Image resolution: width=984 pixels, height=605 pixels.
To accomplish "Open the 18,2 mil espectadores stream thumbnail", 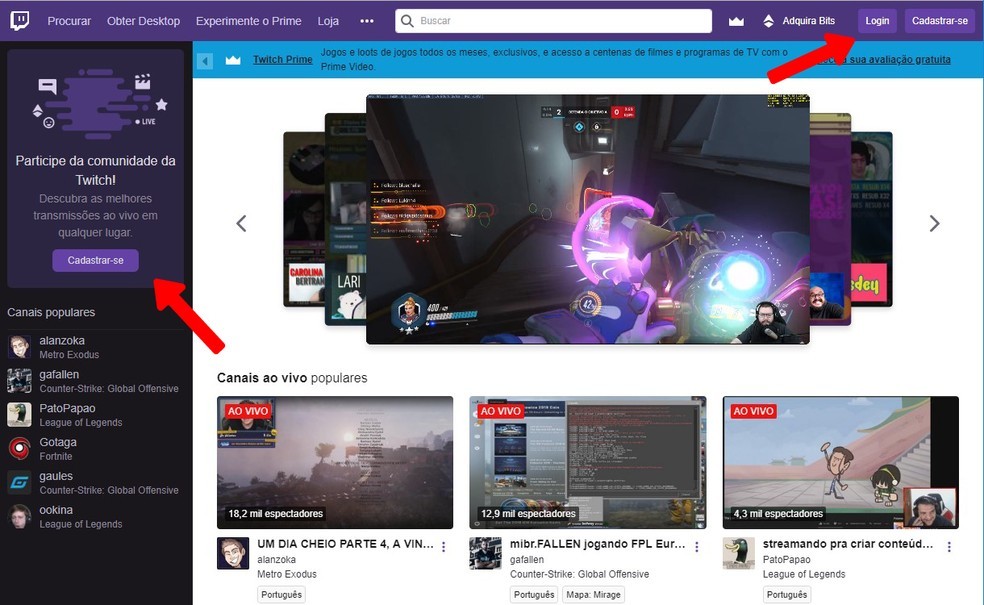I will coord(335,463).
